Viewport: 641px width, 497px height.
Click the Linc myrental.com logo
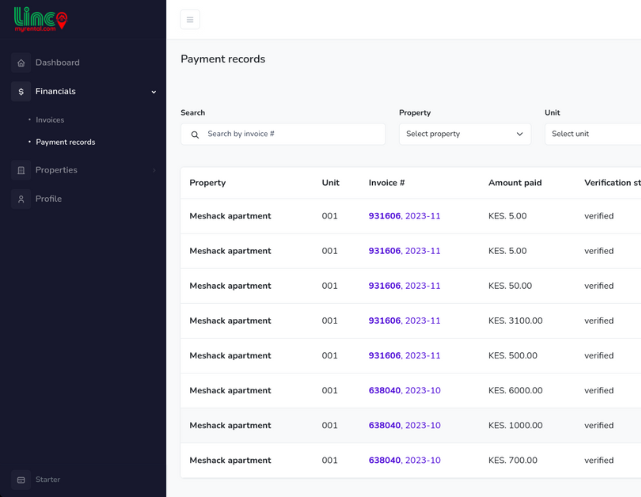coord(40,19)
